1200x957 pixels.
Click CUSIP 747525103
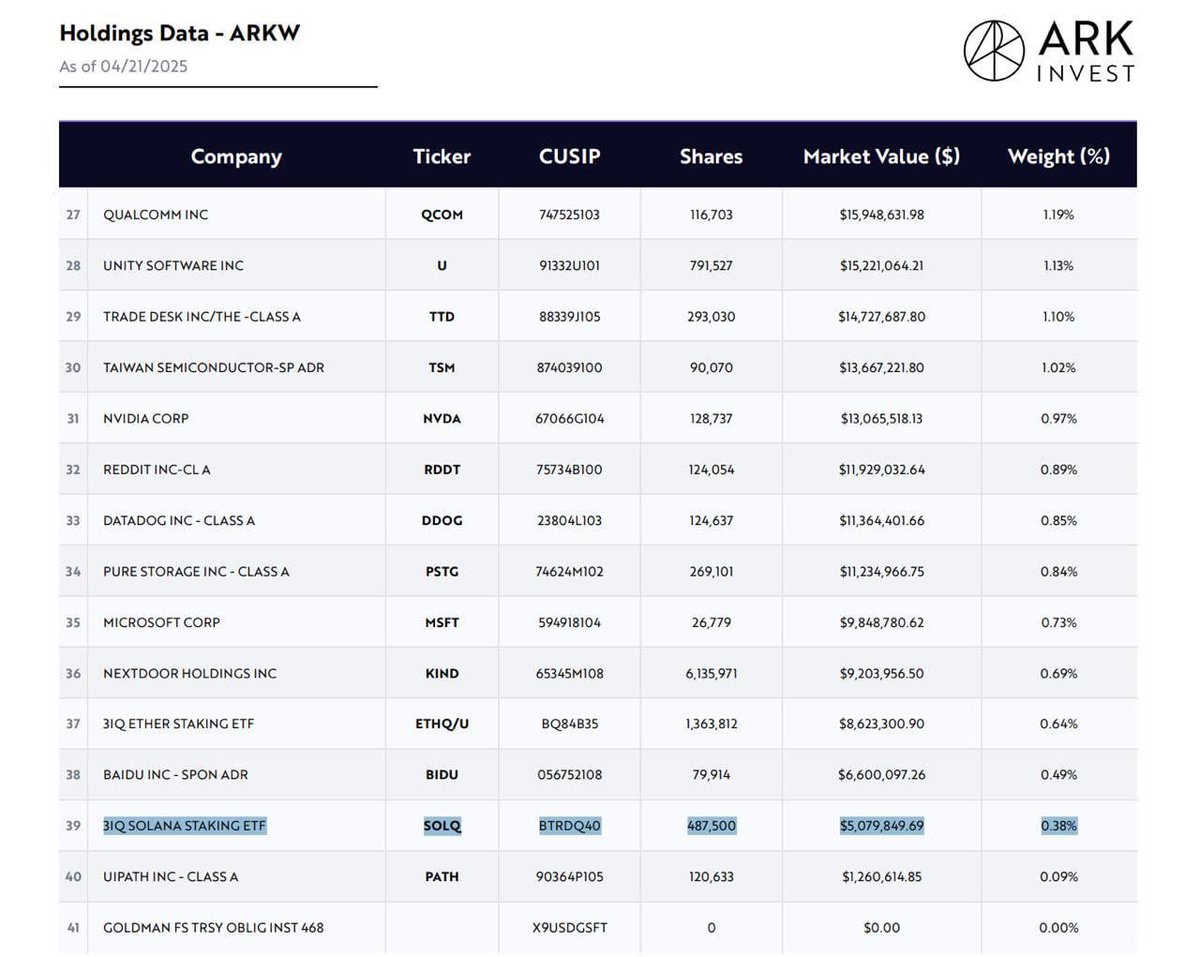pyautogui.click(x=569, y=215)
